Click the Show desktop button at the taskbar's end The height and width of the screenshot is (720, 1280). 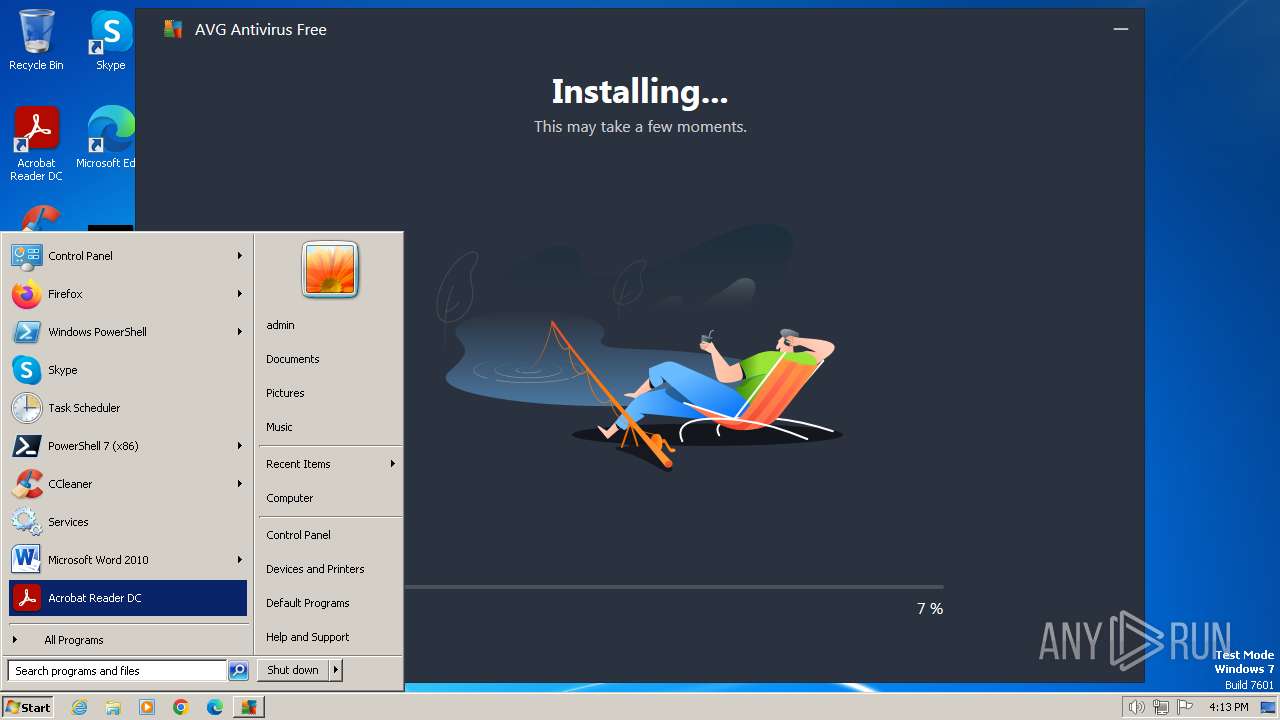pos(1269,707)
